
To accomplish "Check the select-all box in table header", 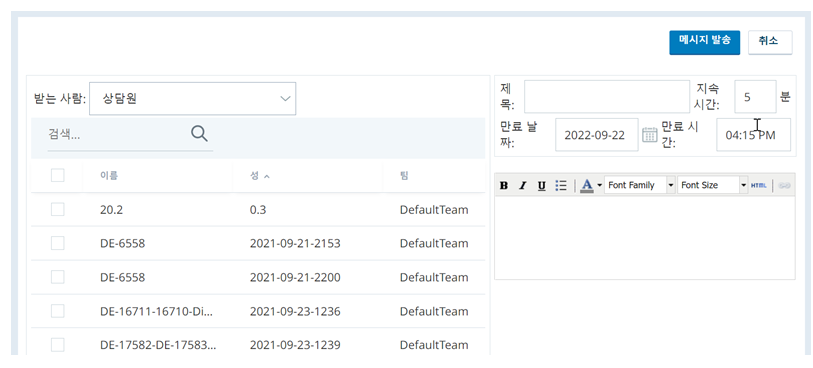I will (x=58, y=176).
